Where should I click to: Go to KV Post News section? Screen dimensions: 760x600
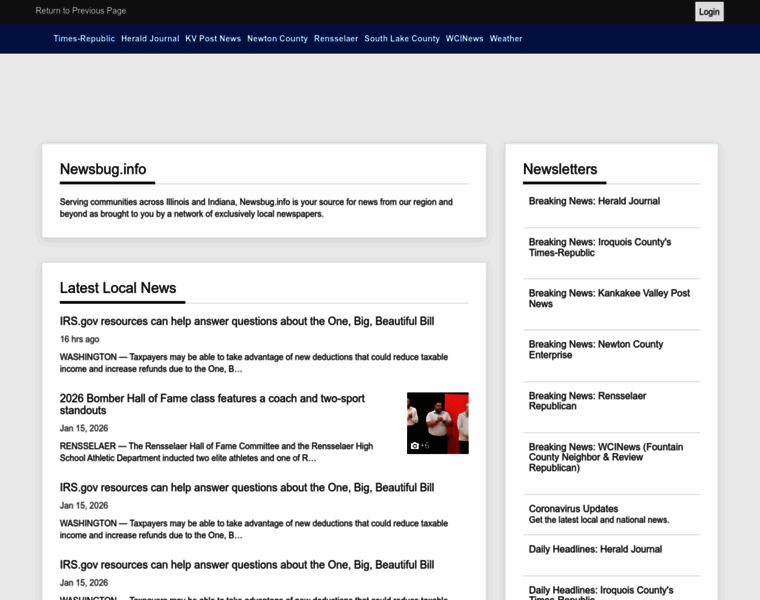click(213, 38)
